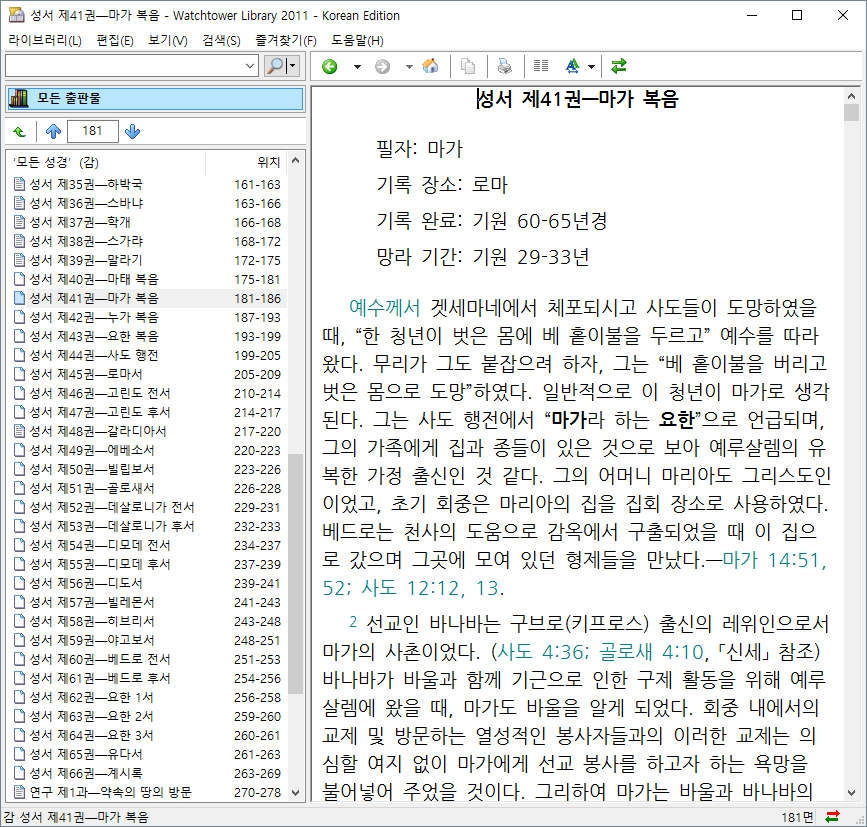This screenshot has height=827, width=867.
Task: Open the 사도 12:12, 13 scripture link
Action: pos(430,588)
